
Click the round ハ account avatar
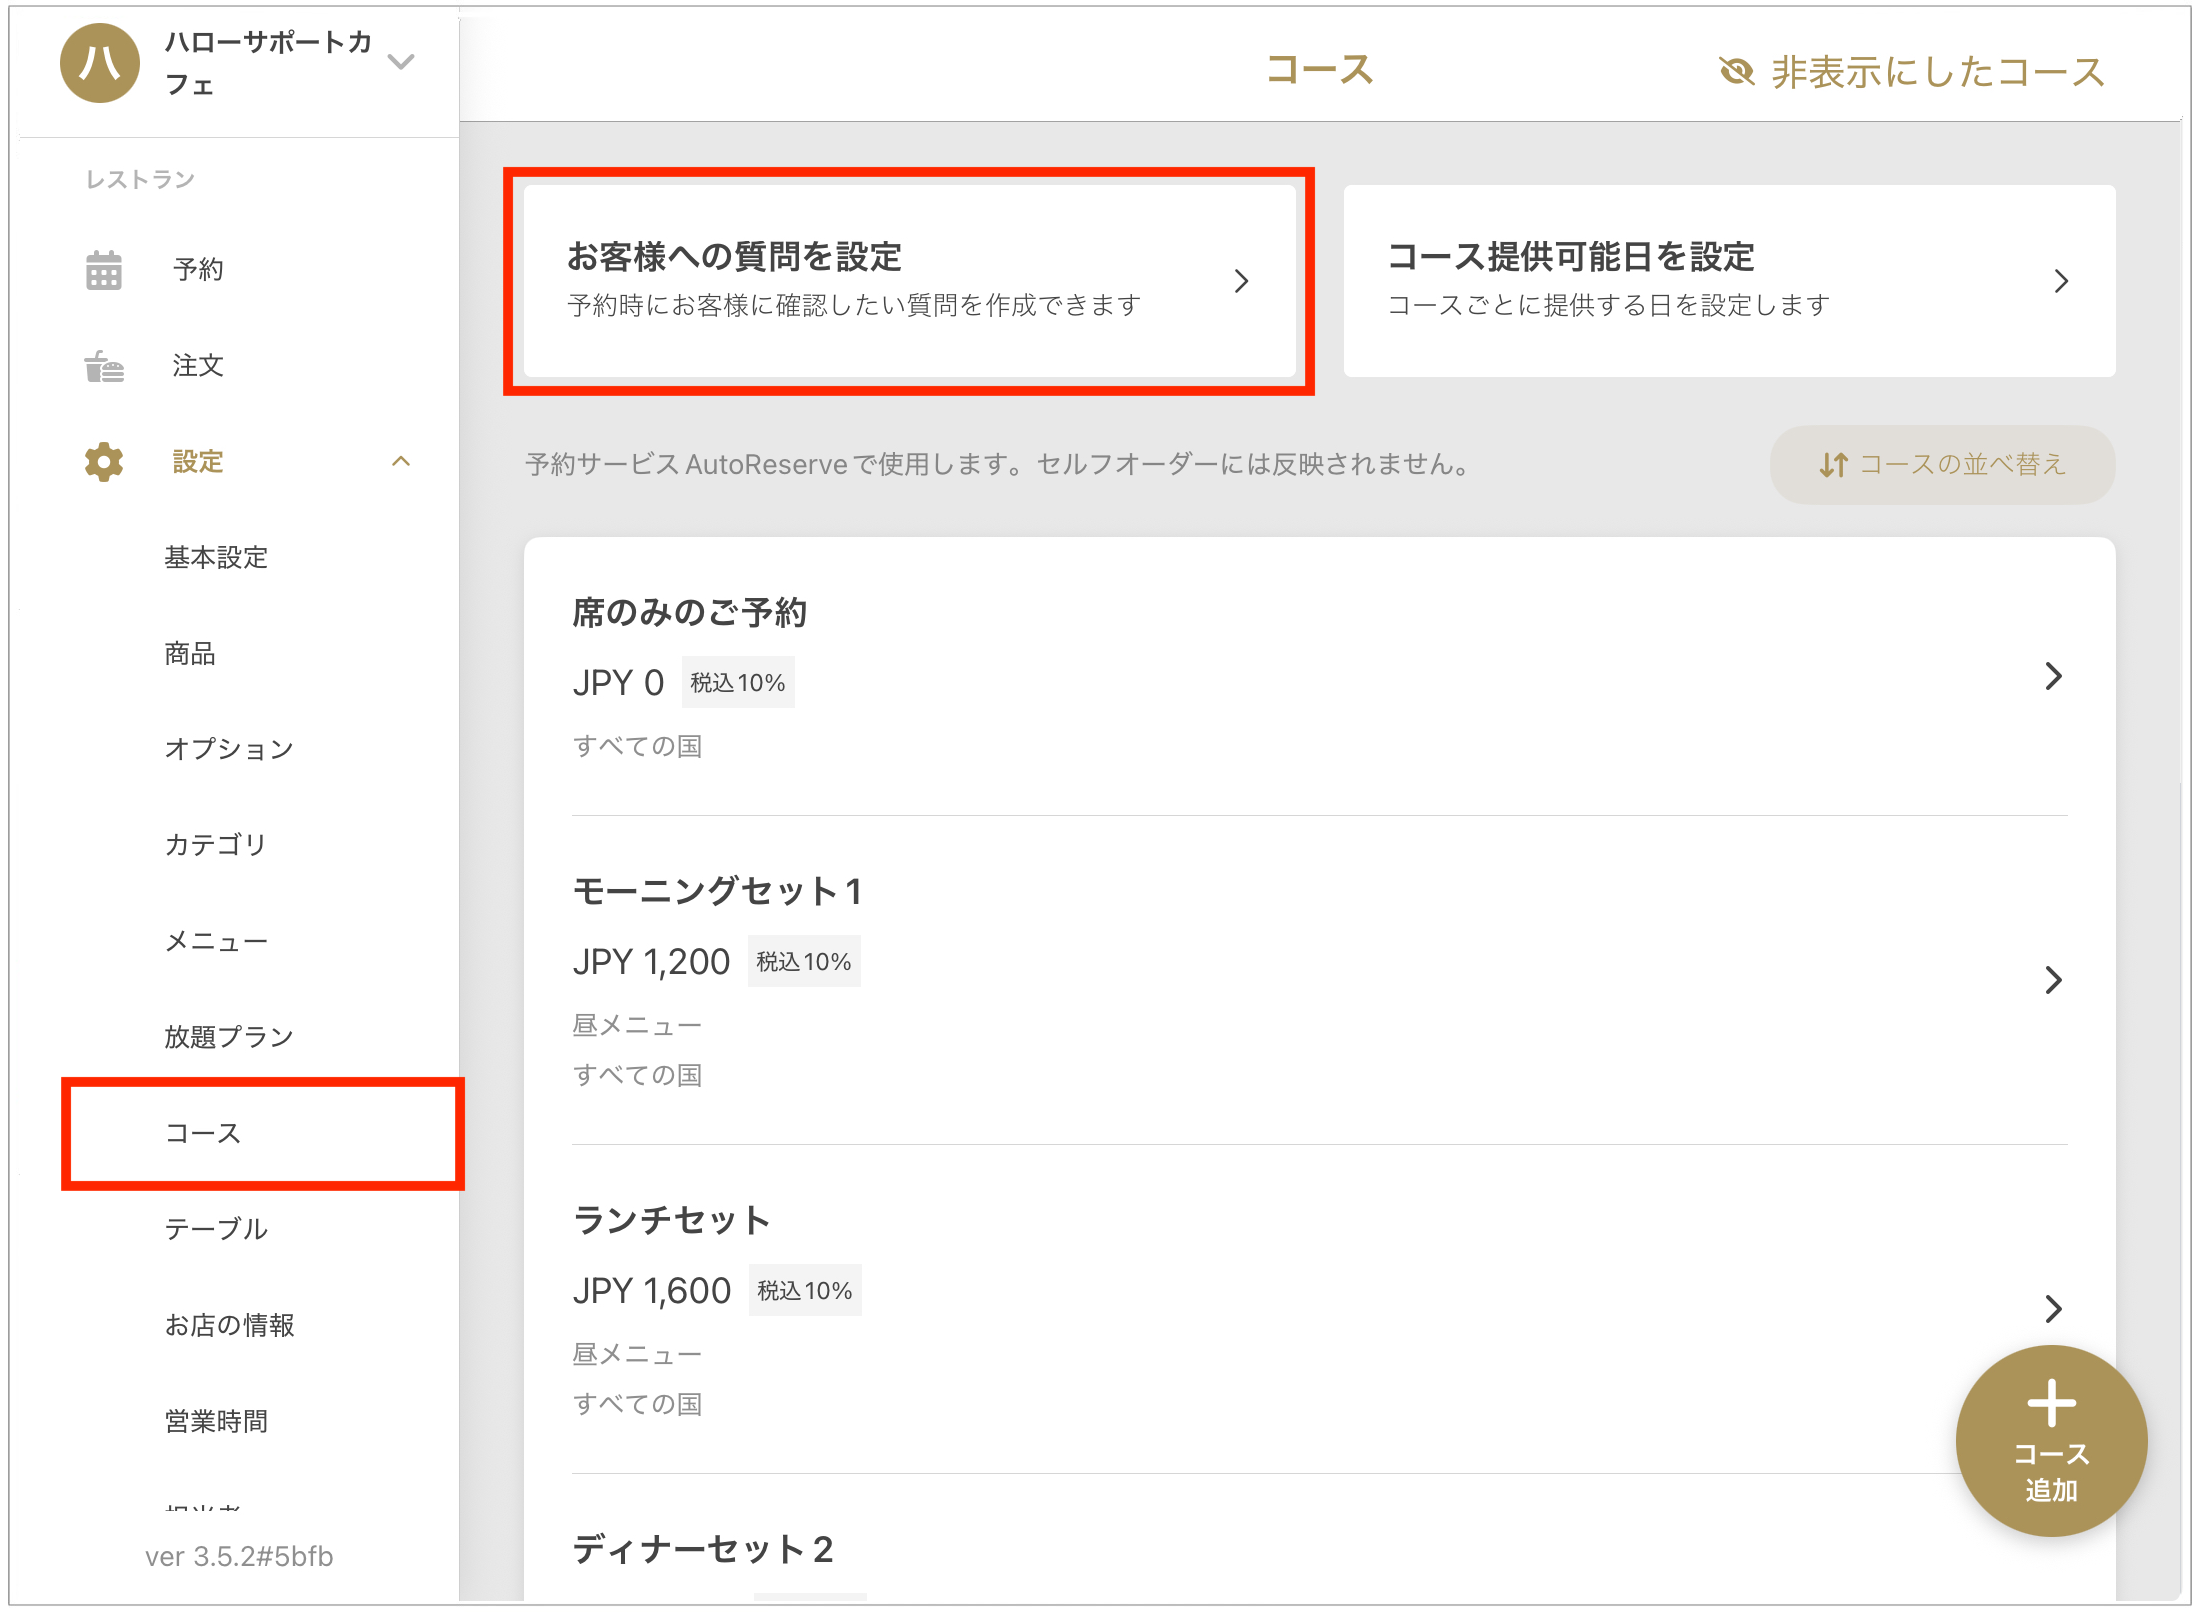point(99,63)
